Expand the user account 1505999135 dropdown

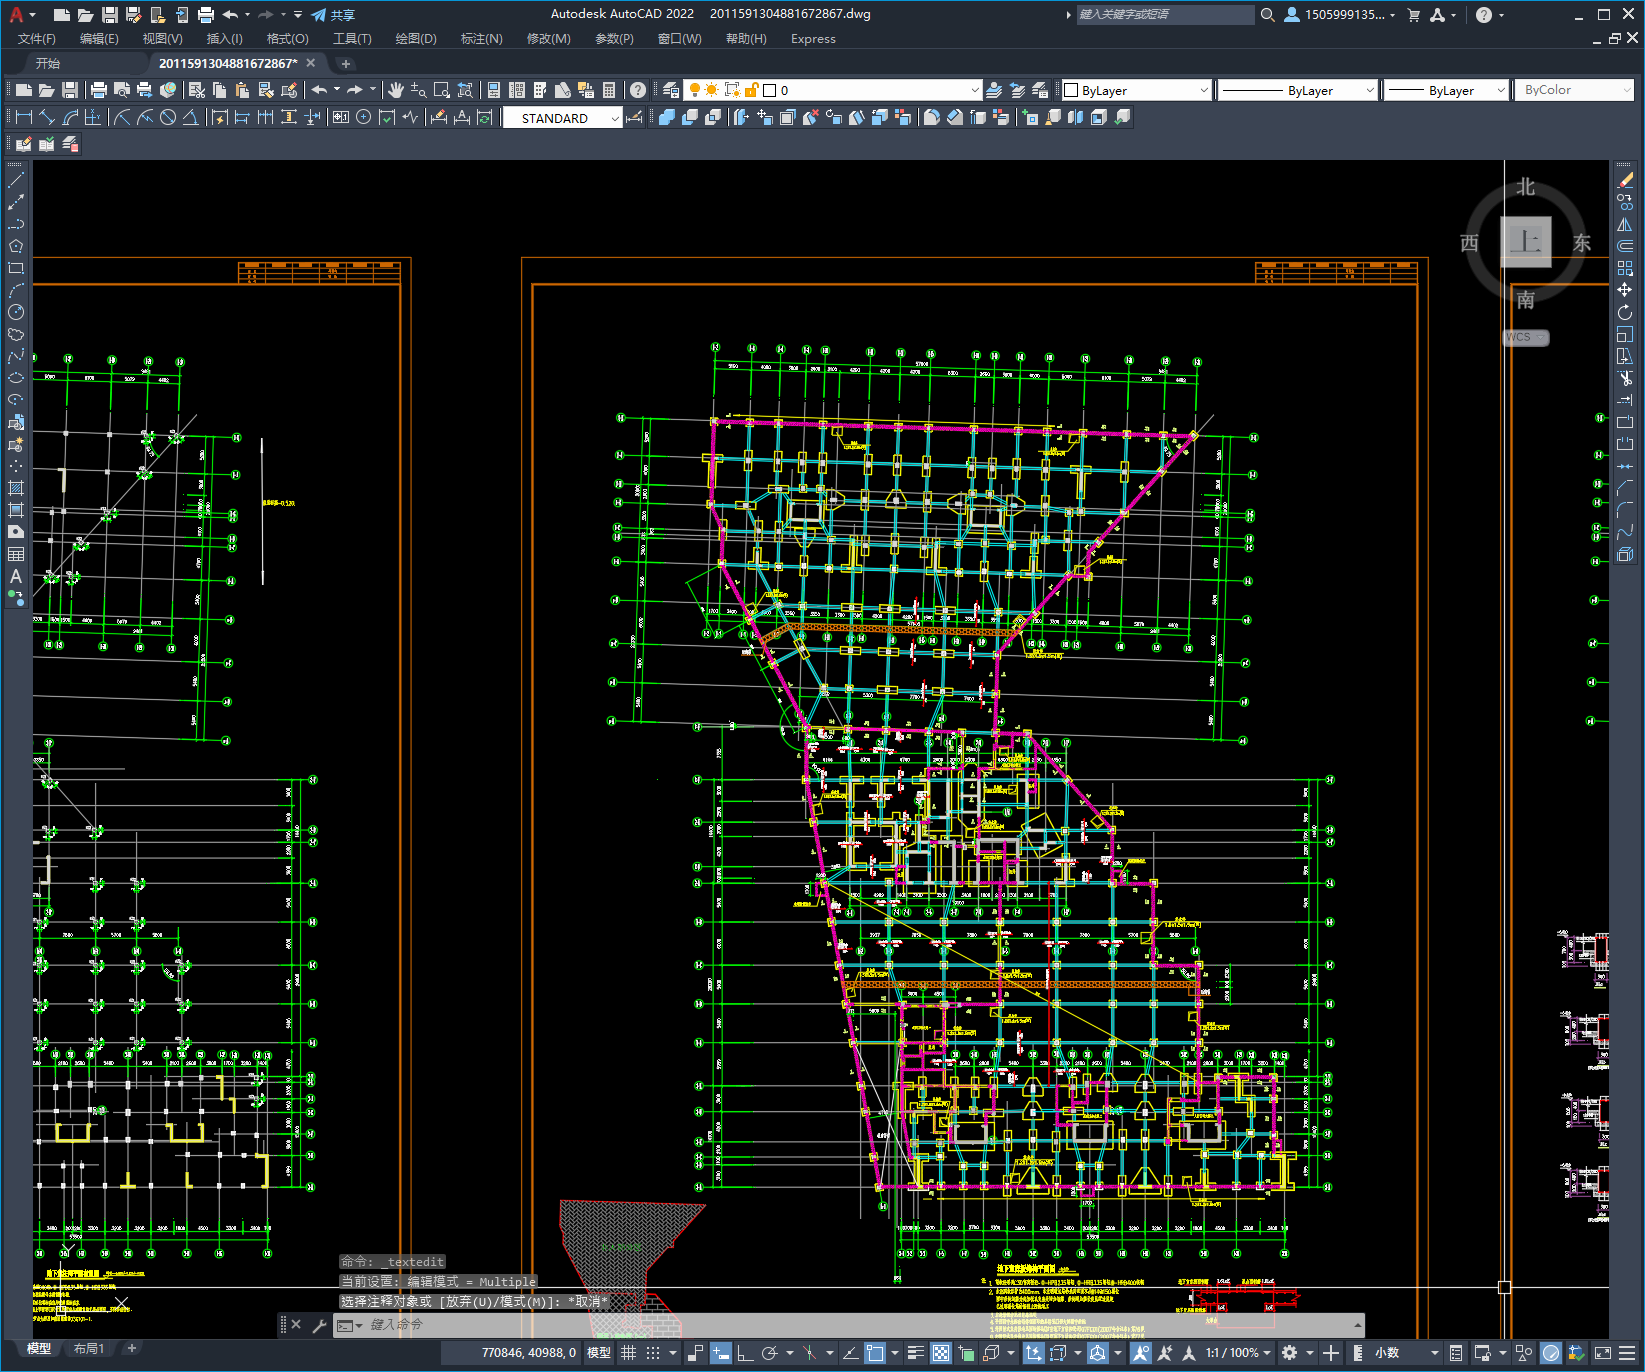point(1339,14)
